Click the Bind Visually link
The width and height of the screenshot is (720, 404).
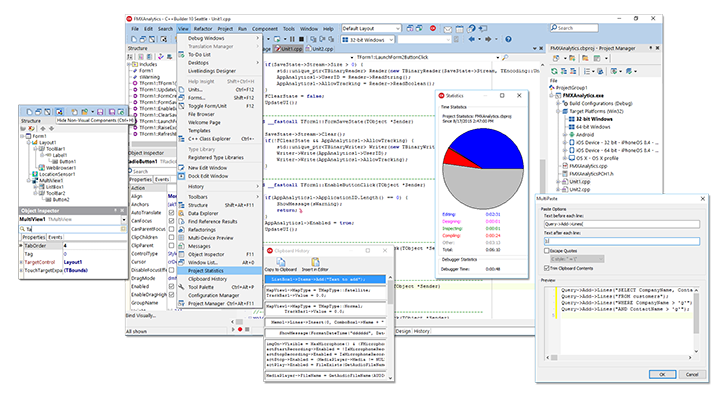(x=141, y=316)
